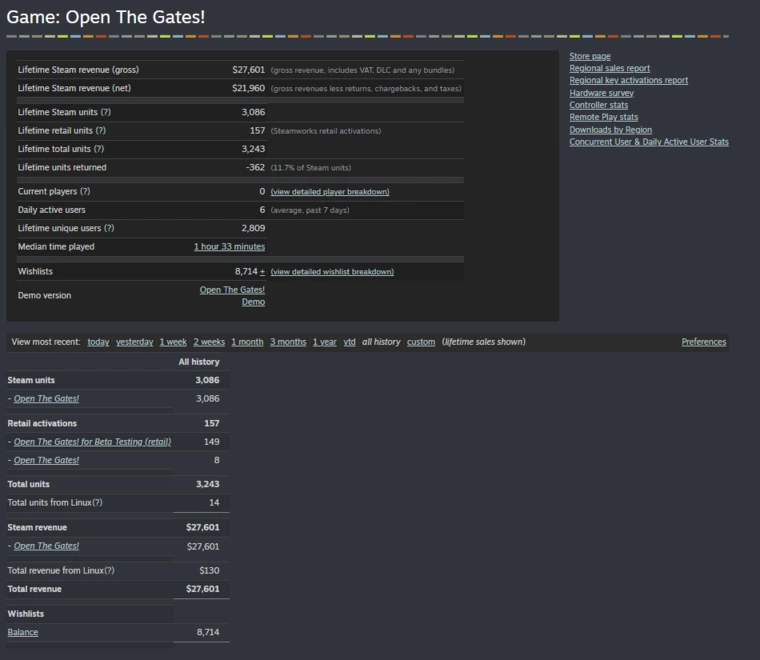The image size is (760, 660).
Task: Select the 2 weeks time range
Action: point(209,342)
